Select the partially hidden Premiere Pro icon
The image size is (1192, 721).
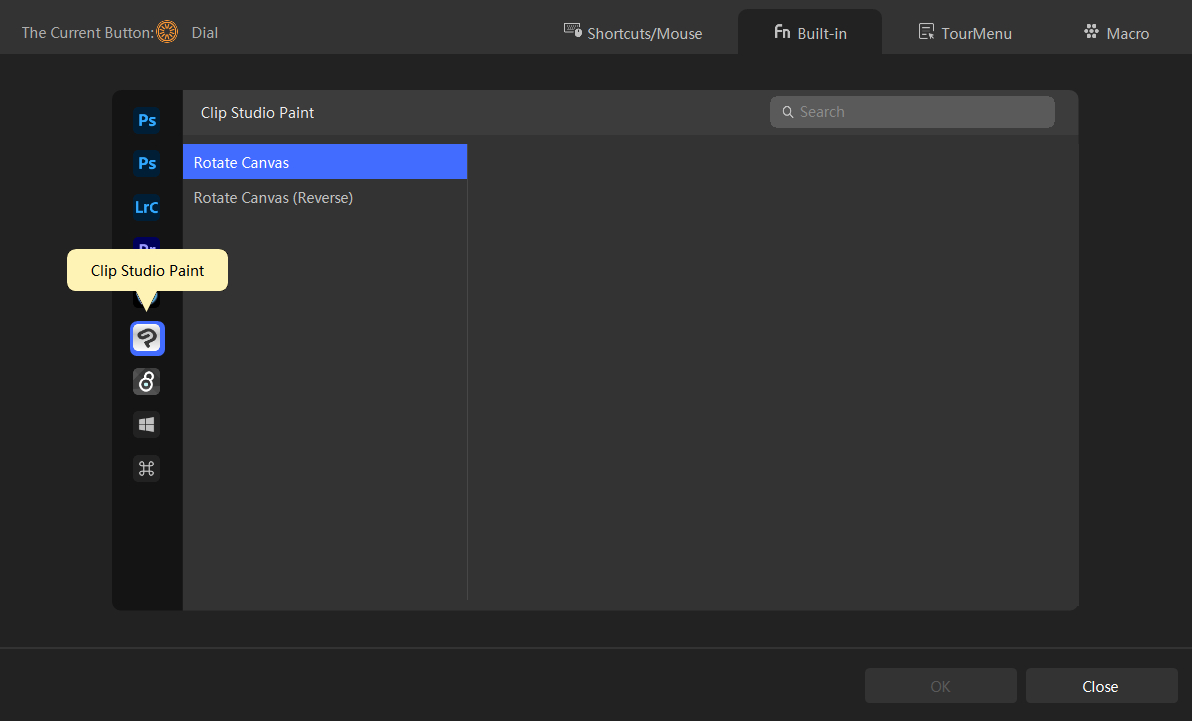tap(147, 243)
